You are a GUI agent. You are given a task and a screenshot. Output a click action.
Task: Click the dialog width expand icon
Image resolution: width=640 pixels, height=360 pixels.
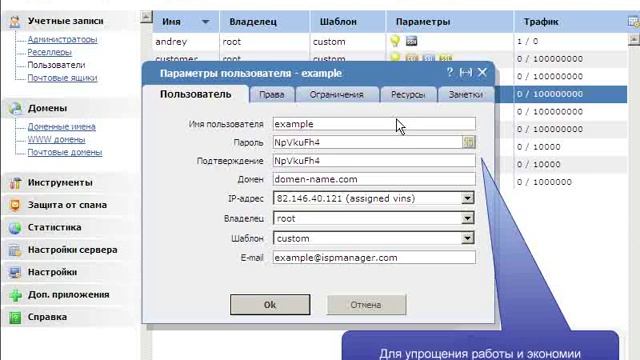click(466, 73)
